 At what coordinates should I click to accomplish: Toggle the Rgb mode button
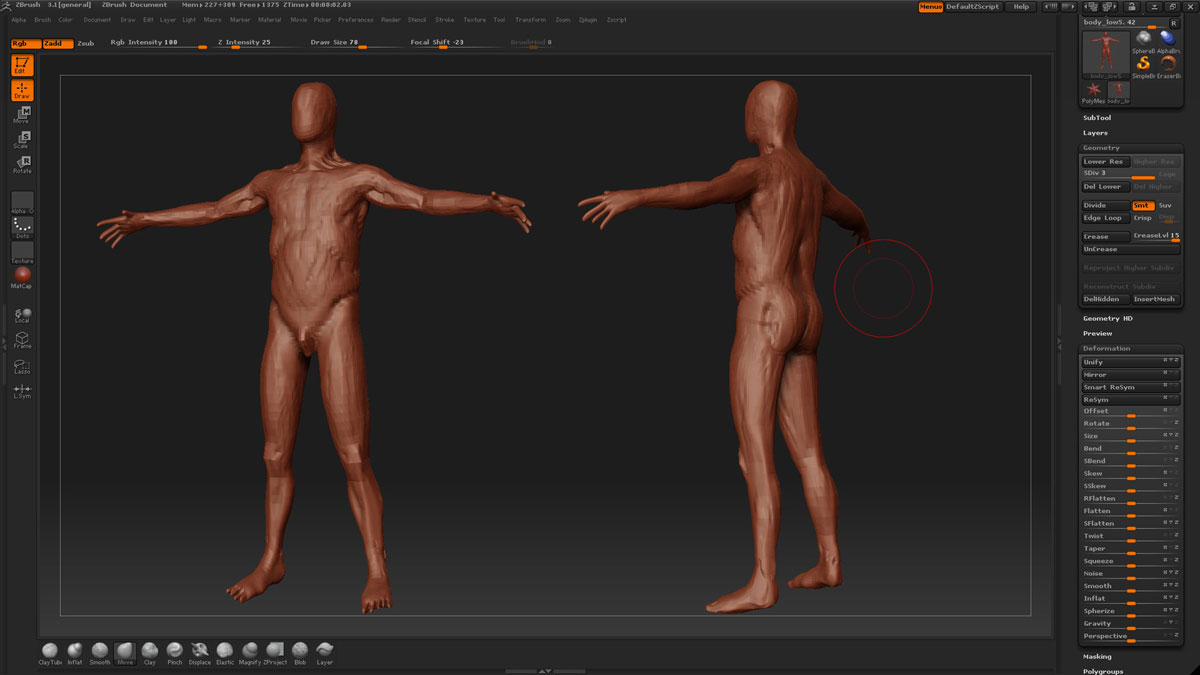tap(26, 43)
